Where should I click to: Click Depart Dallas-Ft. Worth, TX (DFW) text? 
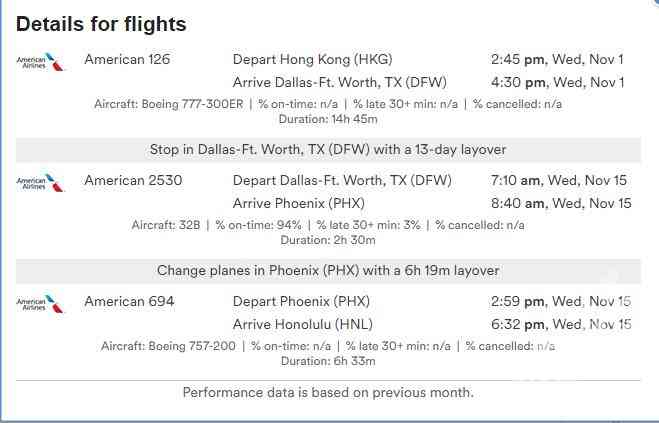(x=342, y=180)
